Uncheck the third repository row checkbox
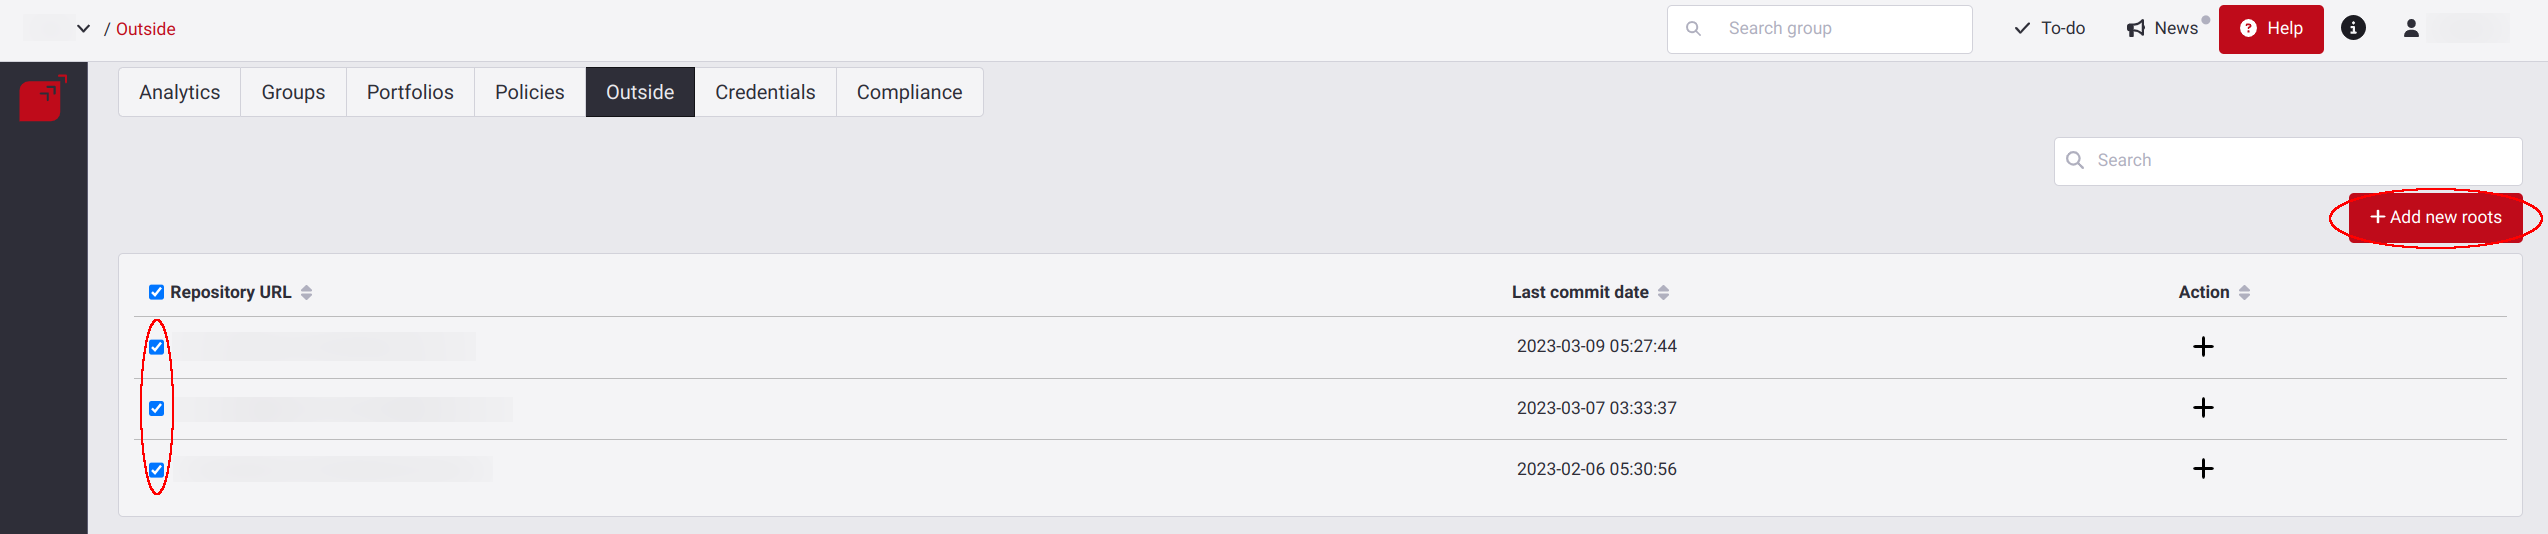Image resolution: width=2548 pixels, height=534 pixels. click(x=156, y=469)
